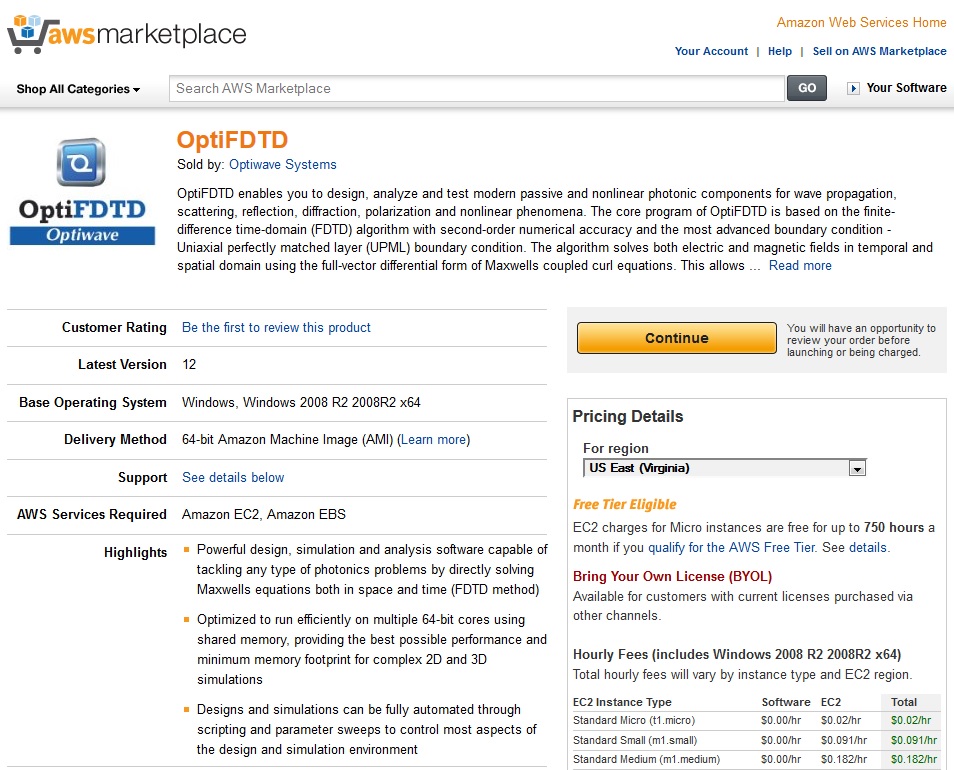Click the AWS Marketplace shopping cart logo
954x770 pixels.
[127, 34]
